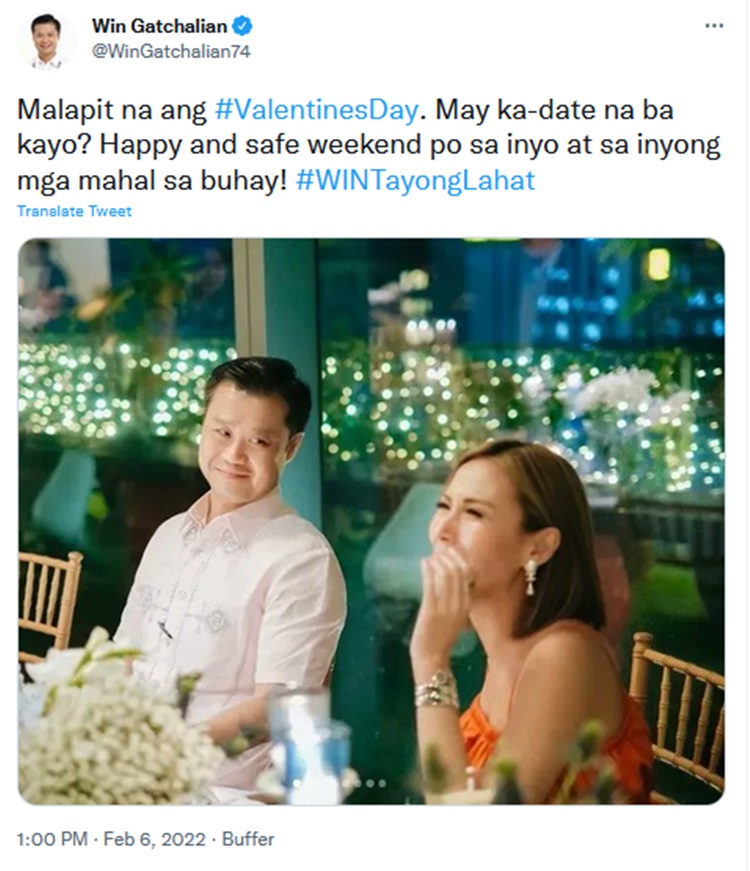The image size is (750, 871).
Task: Open the 1:00 PM timestamp link
Action: [52, 839]
